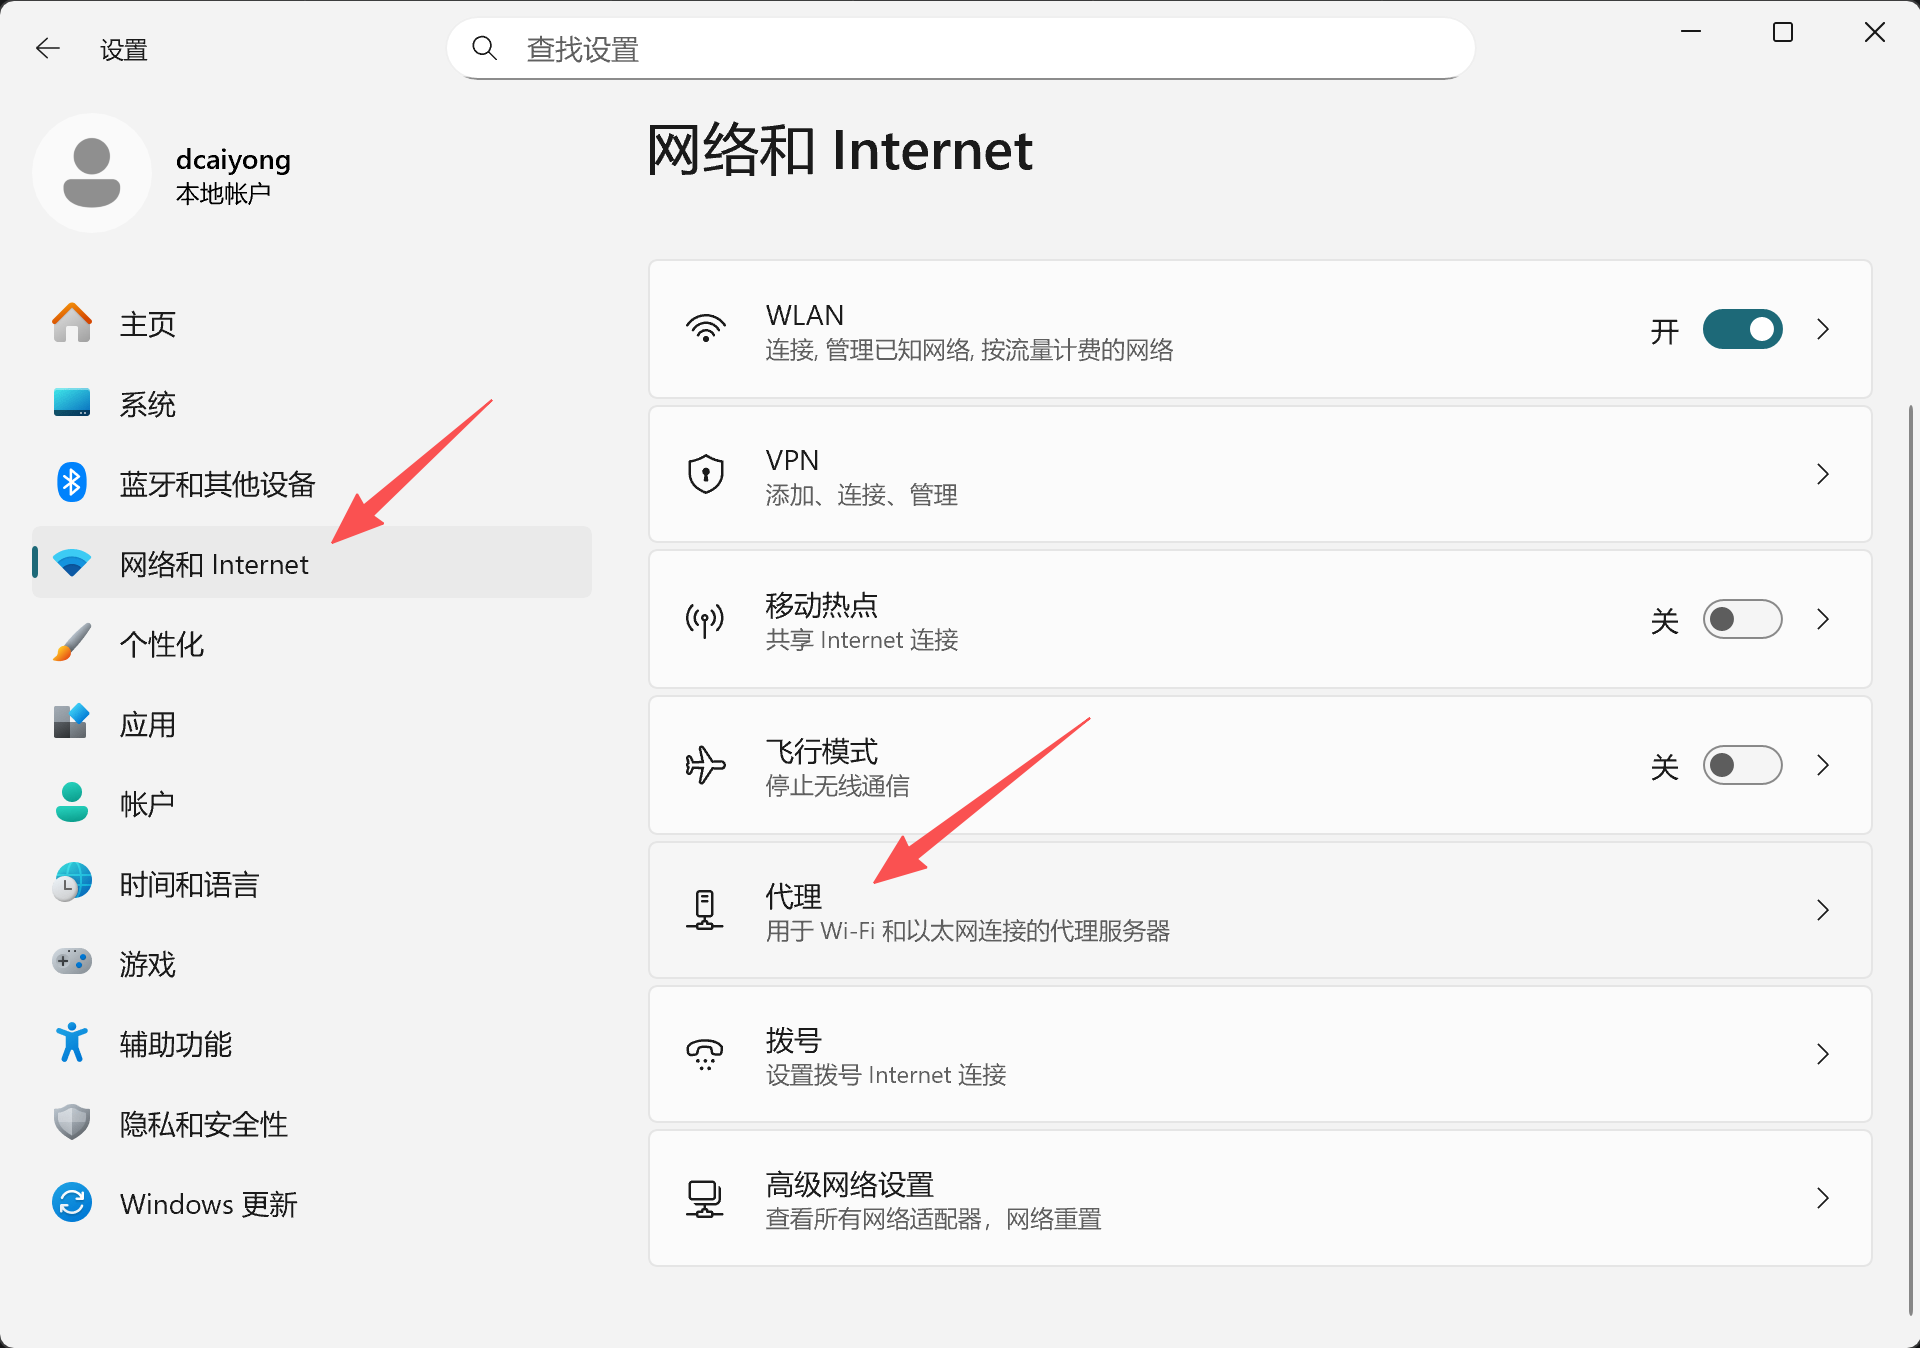Click the Bluetooth icon in the sidebar
1920x1348 pixels.
(x=71, y=483)
